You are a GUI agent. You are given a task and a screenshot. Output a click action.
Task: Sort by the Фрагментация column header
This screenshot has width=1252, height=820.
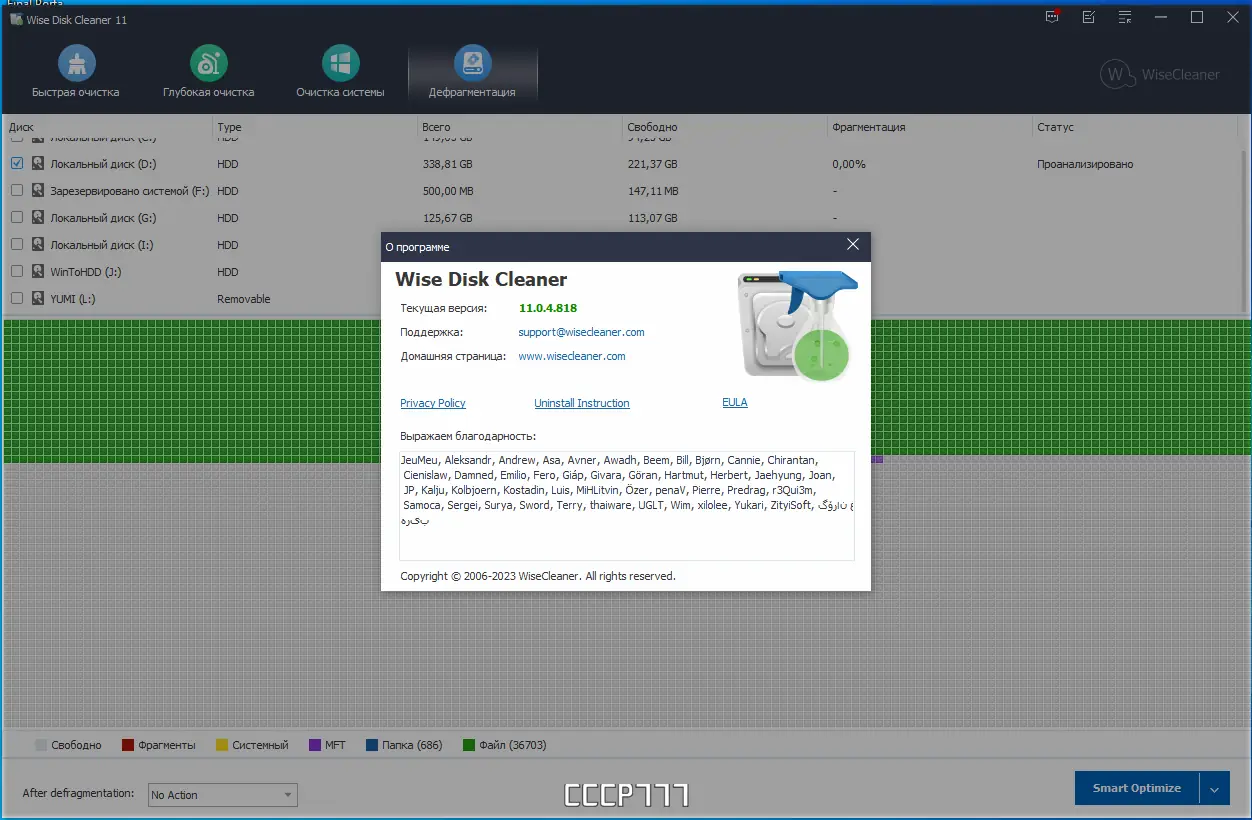[x=928, y=127]
